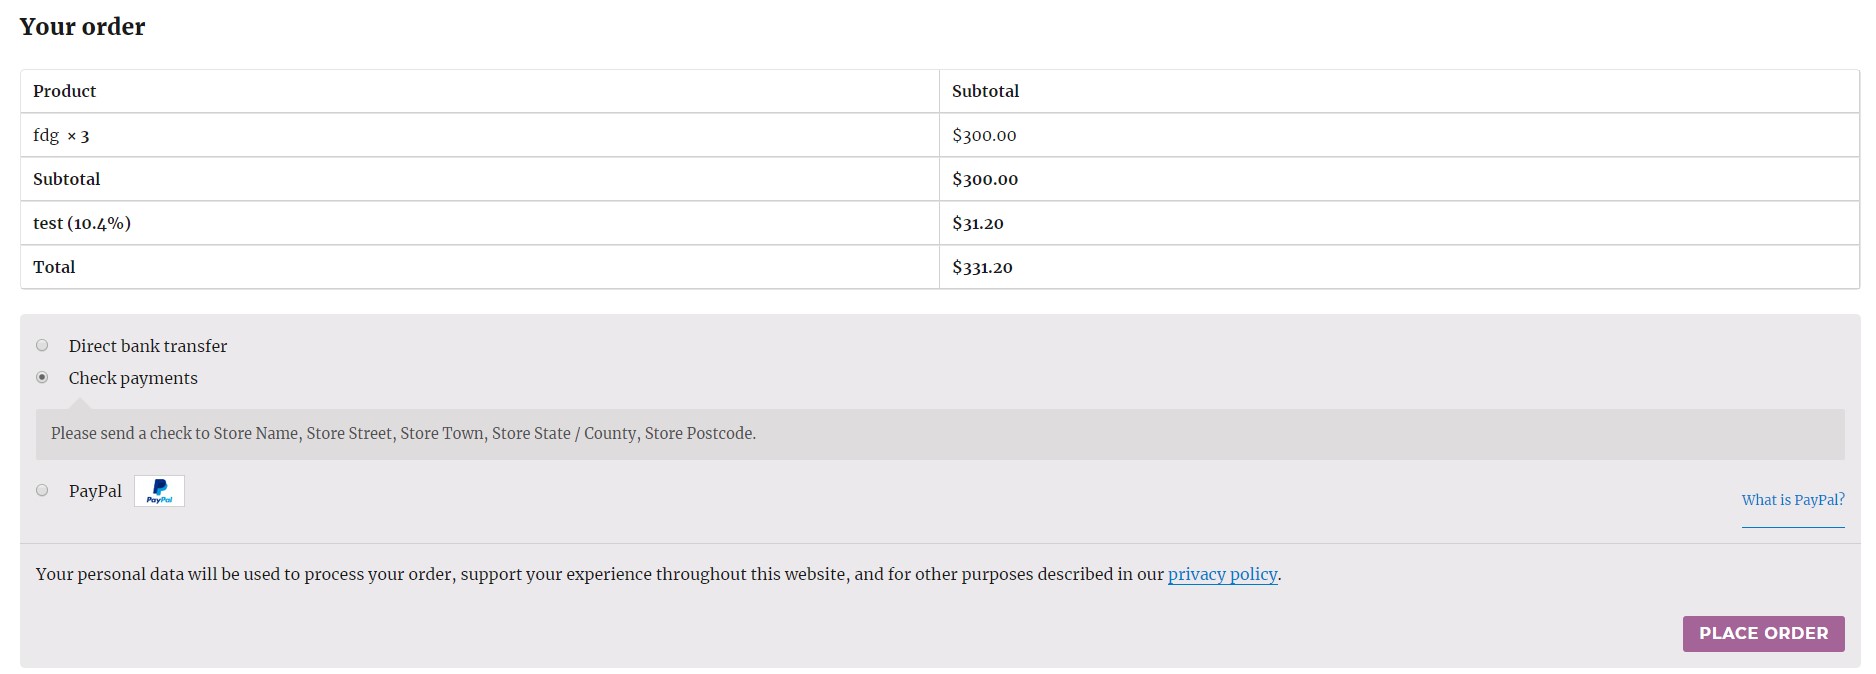This screenshot has height=674, width=1876.
Task: Select the Check payments radio button
Action: click(42, 378)
